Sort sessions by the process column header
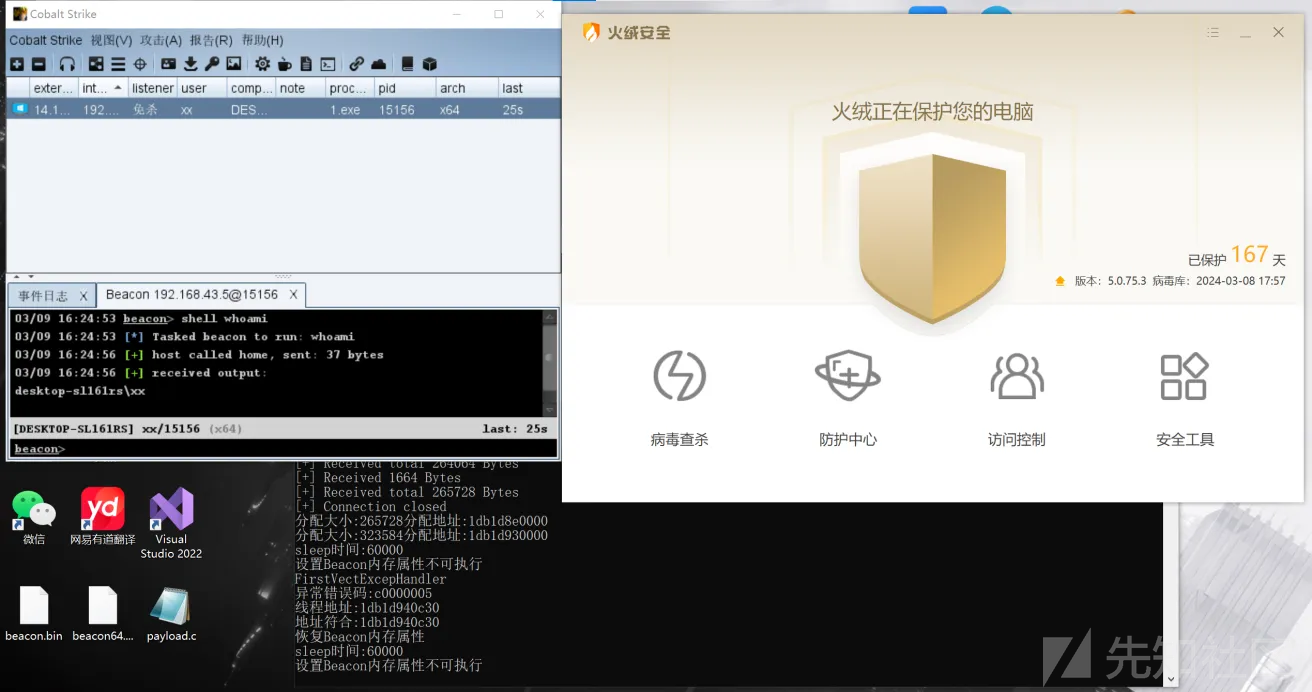Image resolution: width=1312 pixels, height=692 pixels. coord(349,88)
